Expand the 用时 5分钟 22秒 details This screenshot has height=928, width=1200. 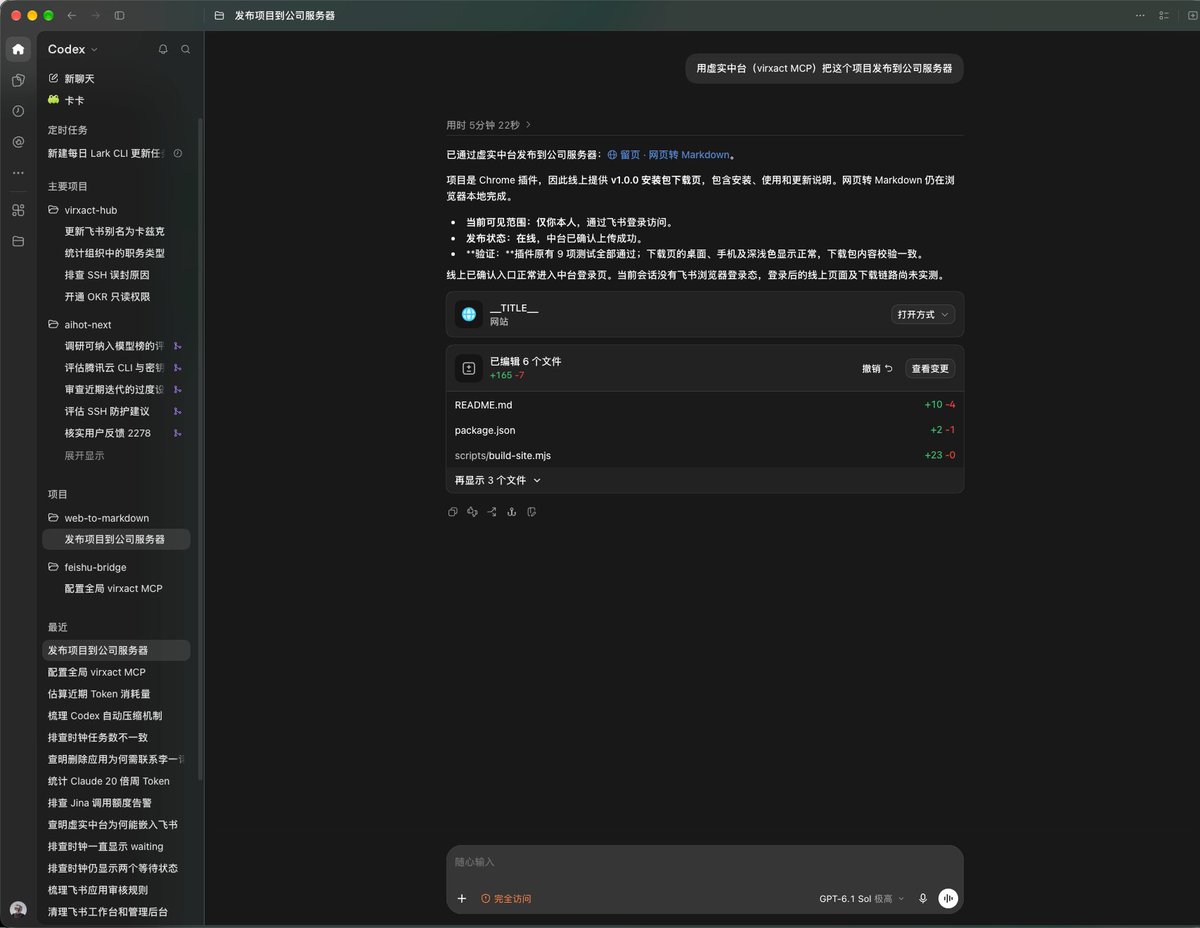point(489,125)
